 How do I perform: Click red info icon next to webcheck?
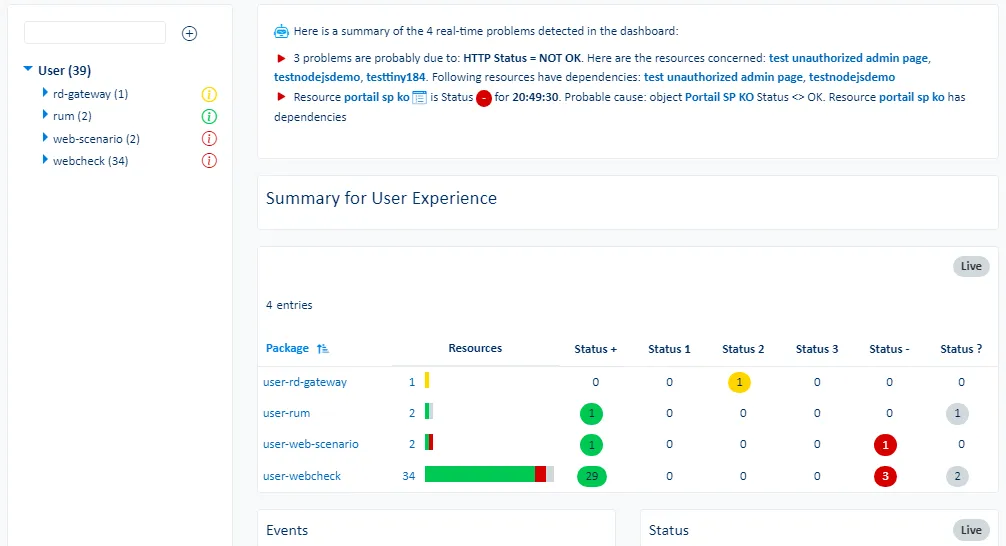[x=209, y=161]
